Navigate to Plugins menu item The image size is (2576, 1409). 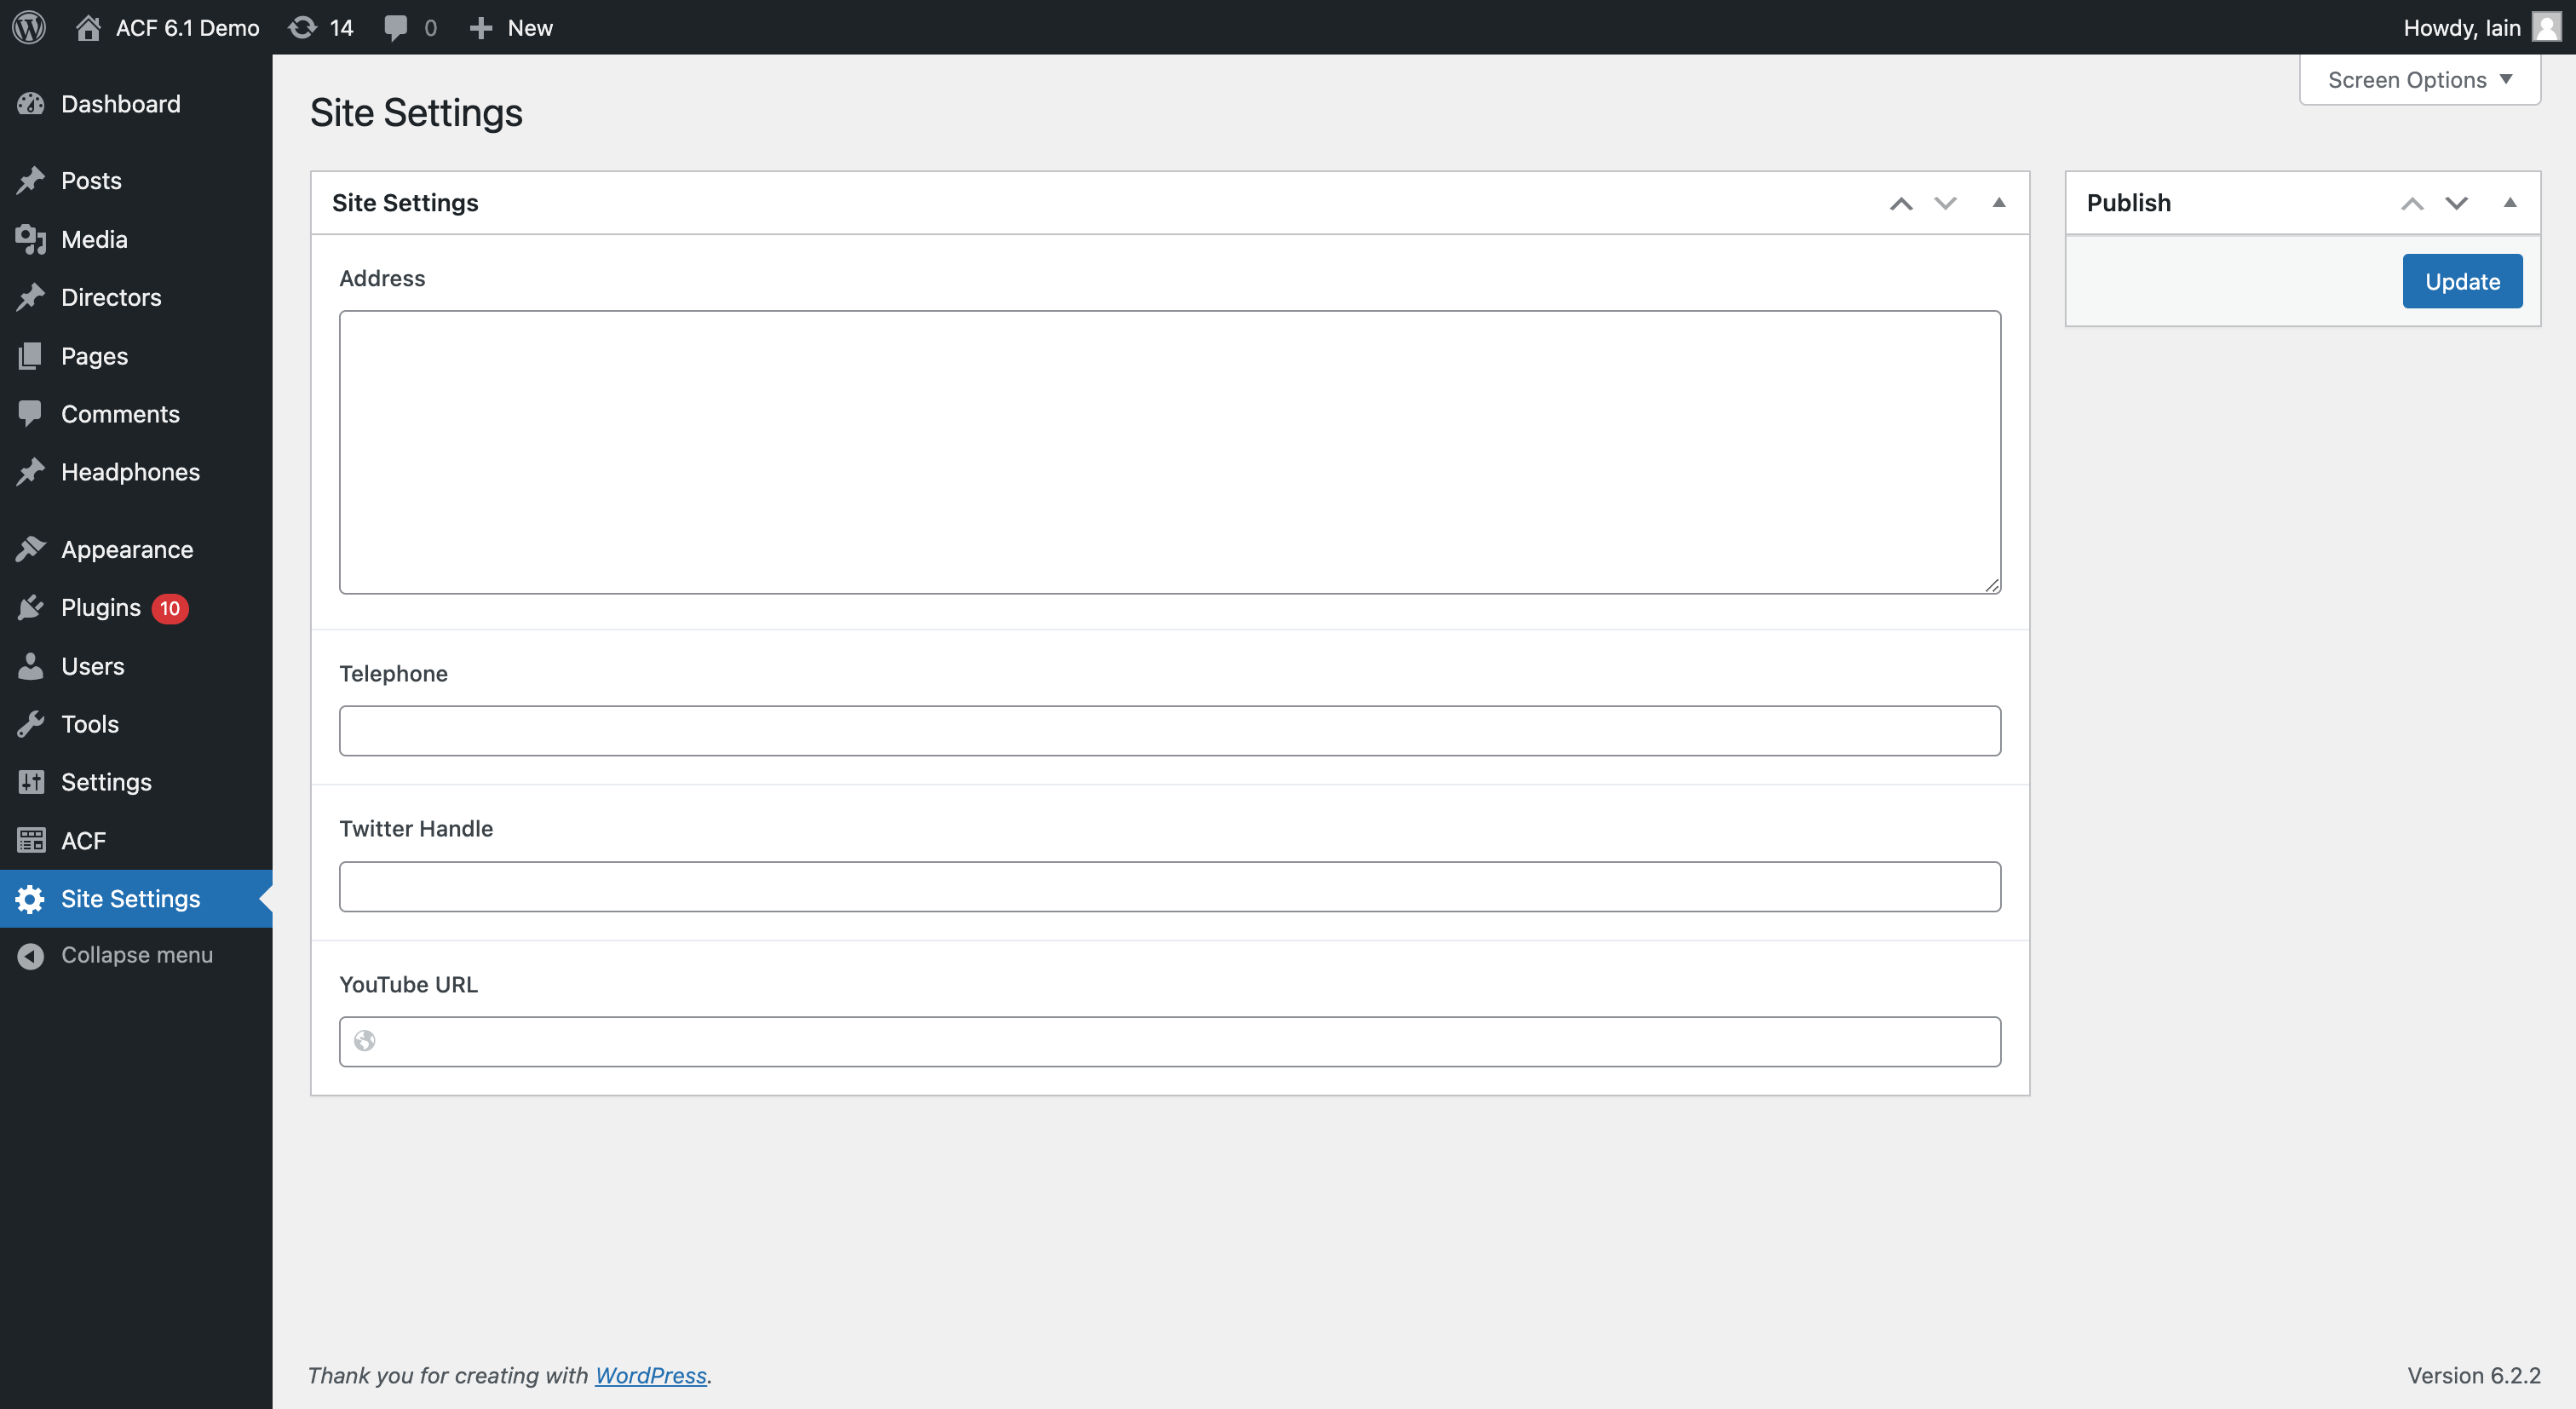point(101,607)
